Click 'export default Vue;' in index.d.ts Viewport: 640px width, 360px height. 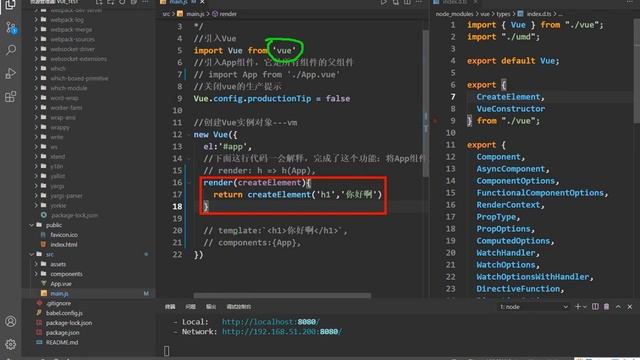point(513,61)
